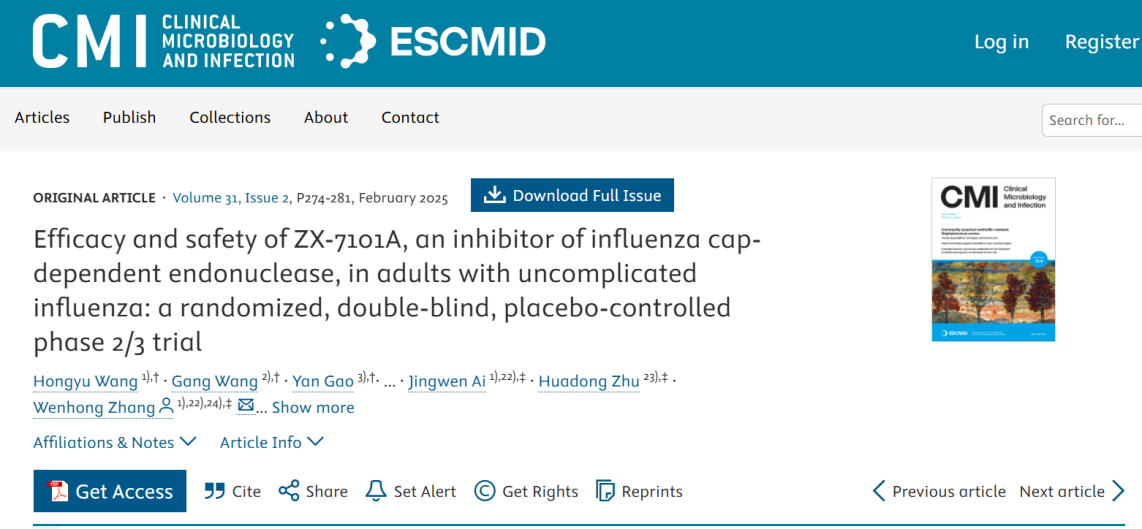Image resolution: width=1142 pixels, height=529 pixels.
Task: Click the Set Alert bell icon
Action: (x=376, y=491)
